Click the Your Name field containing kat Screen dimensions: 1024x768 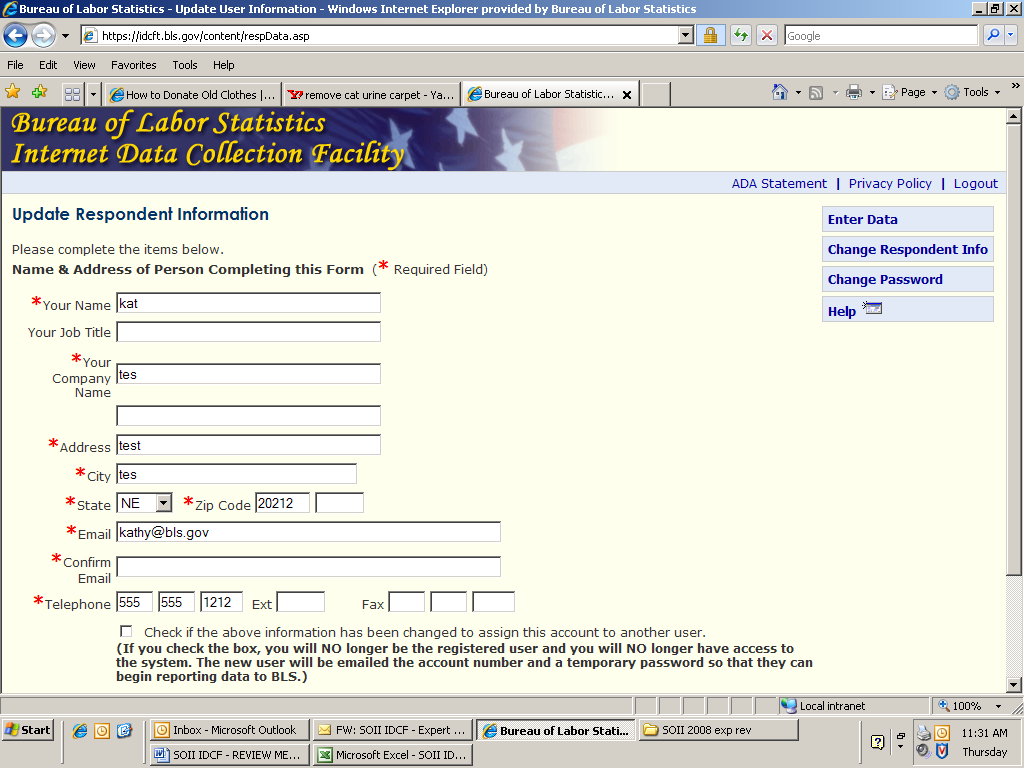248,303
